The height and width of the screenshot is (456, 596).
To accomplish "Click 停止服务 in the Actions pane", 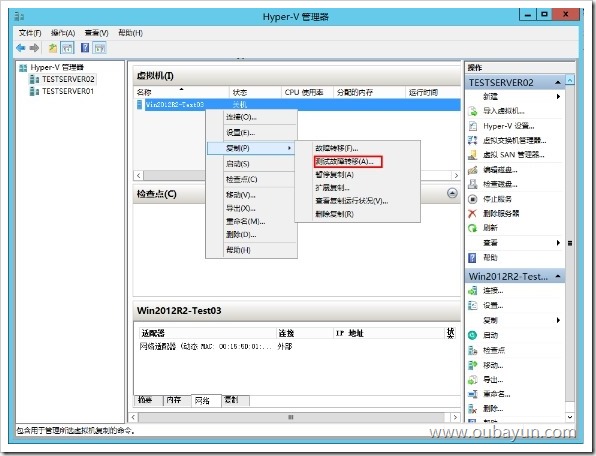I will click(x=497, y=199).
